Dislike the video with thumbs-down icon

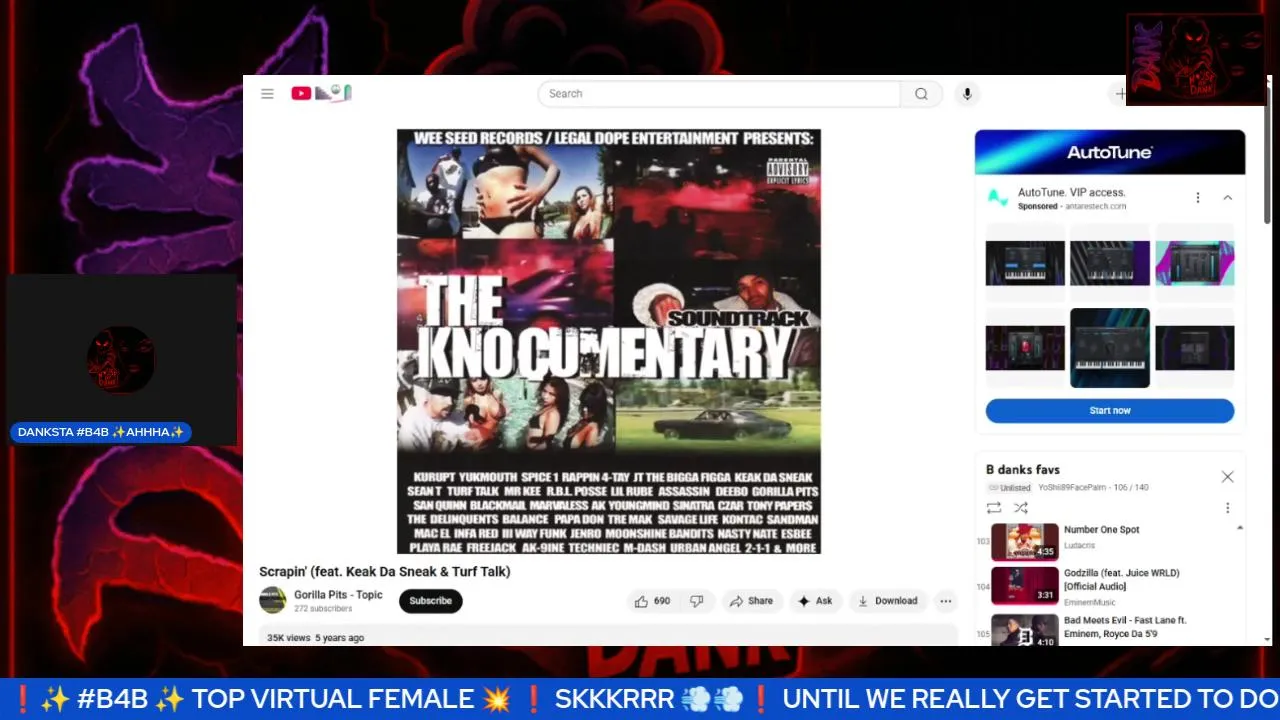[x=697, y=601]
